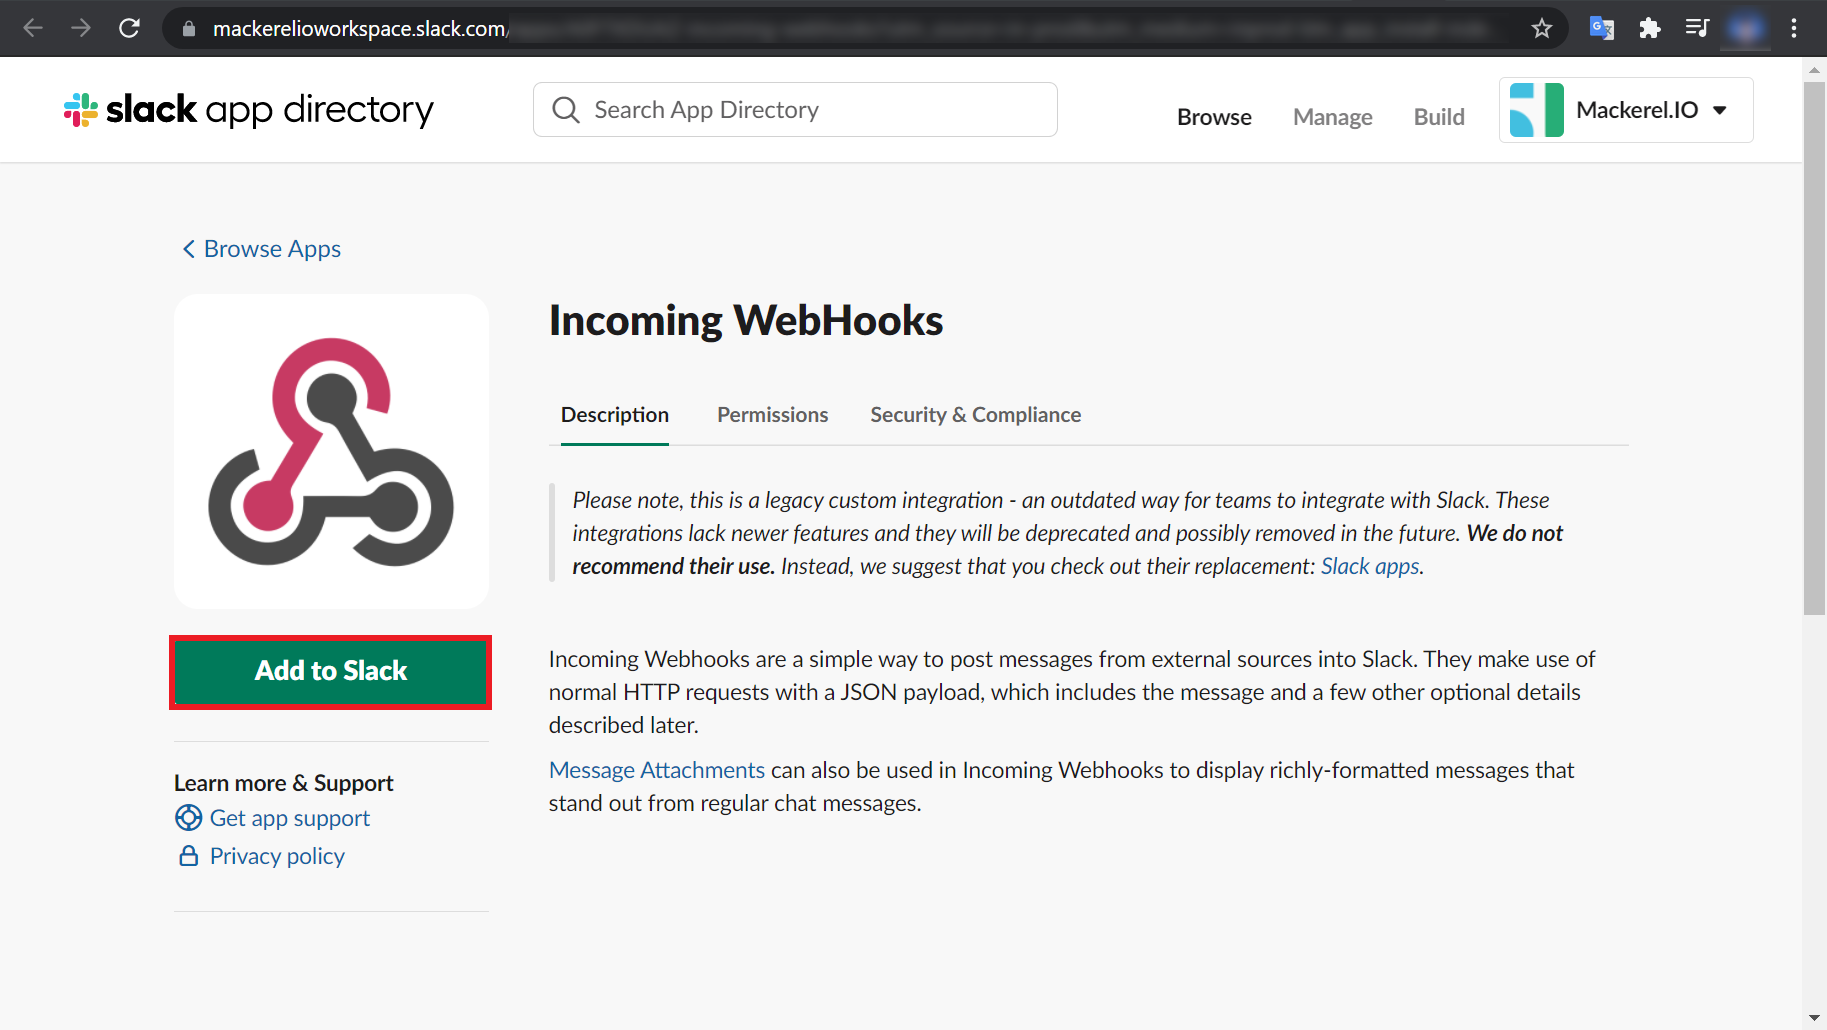This screenshot has width=1827, height=1030.
Task: Toggle the bookmark star for this page
Action: (1542, 28)
